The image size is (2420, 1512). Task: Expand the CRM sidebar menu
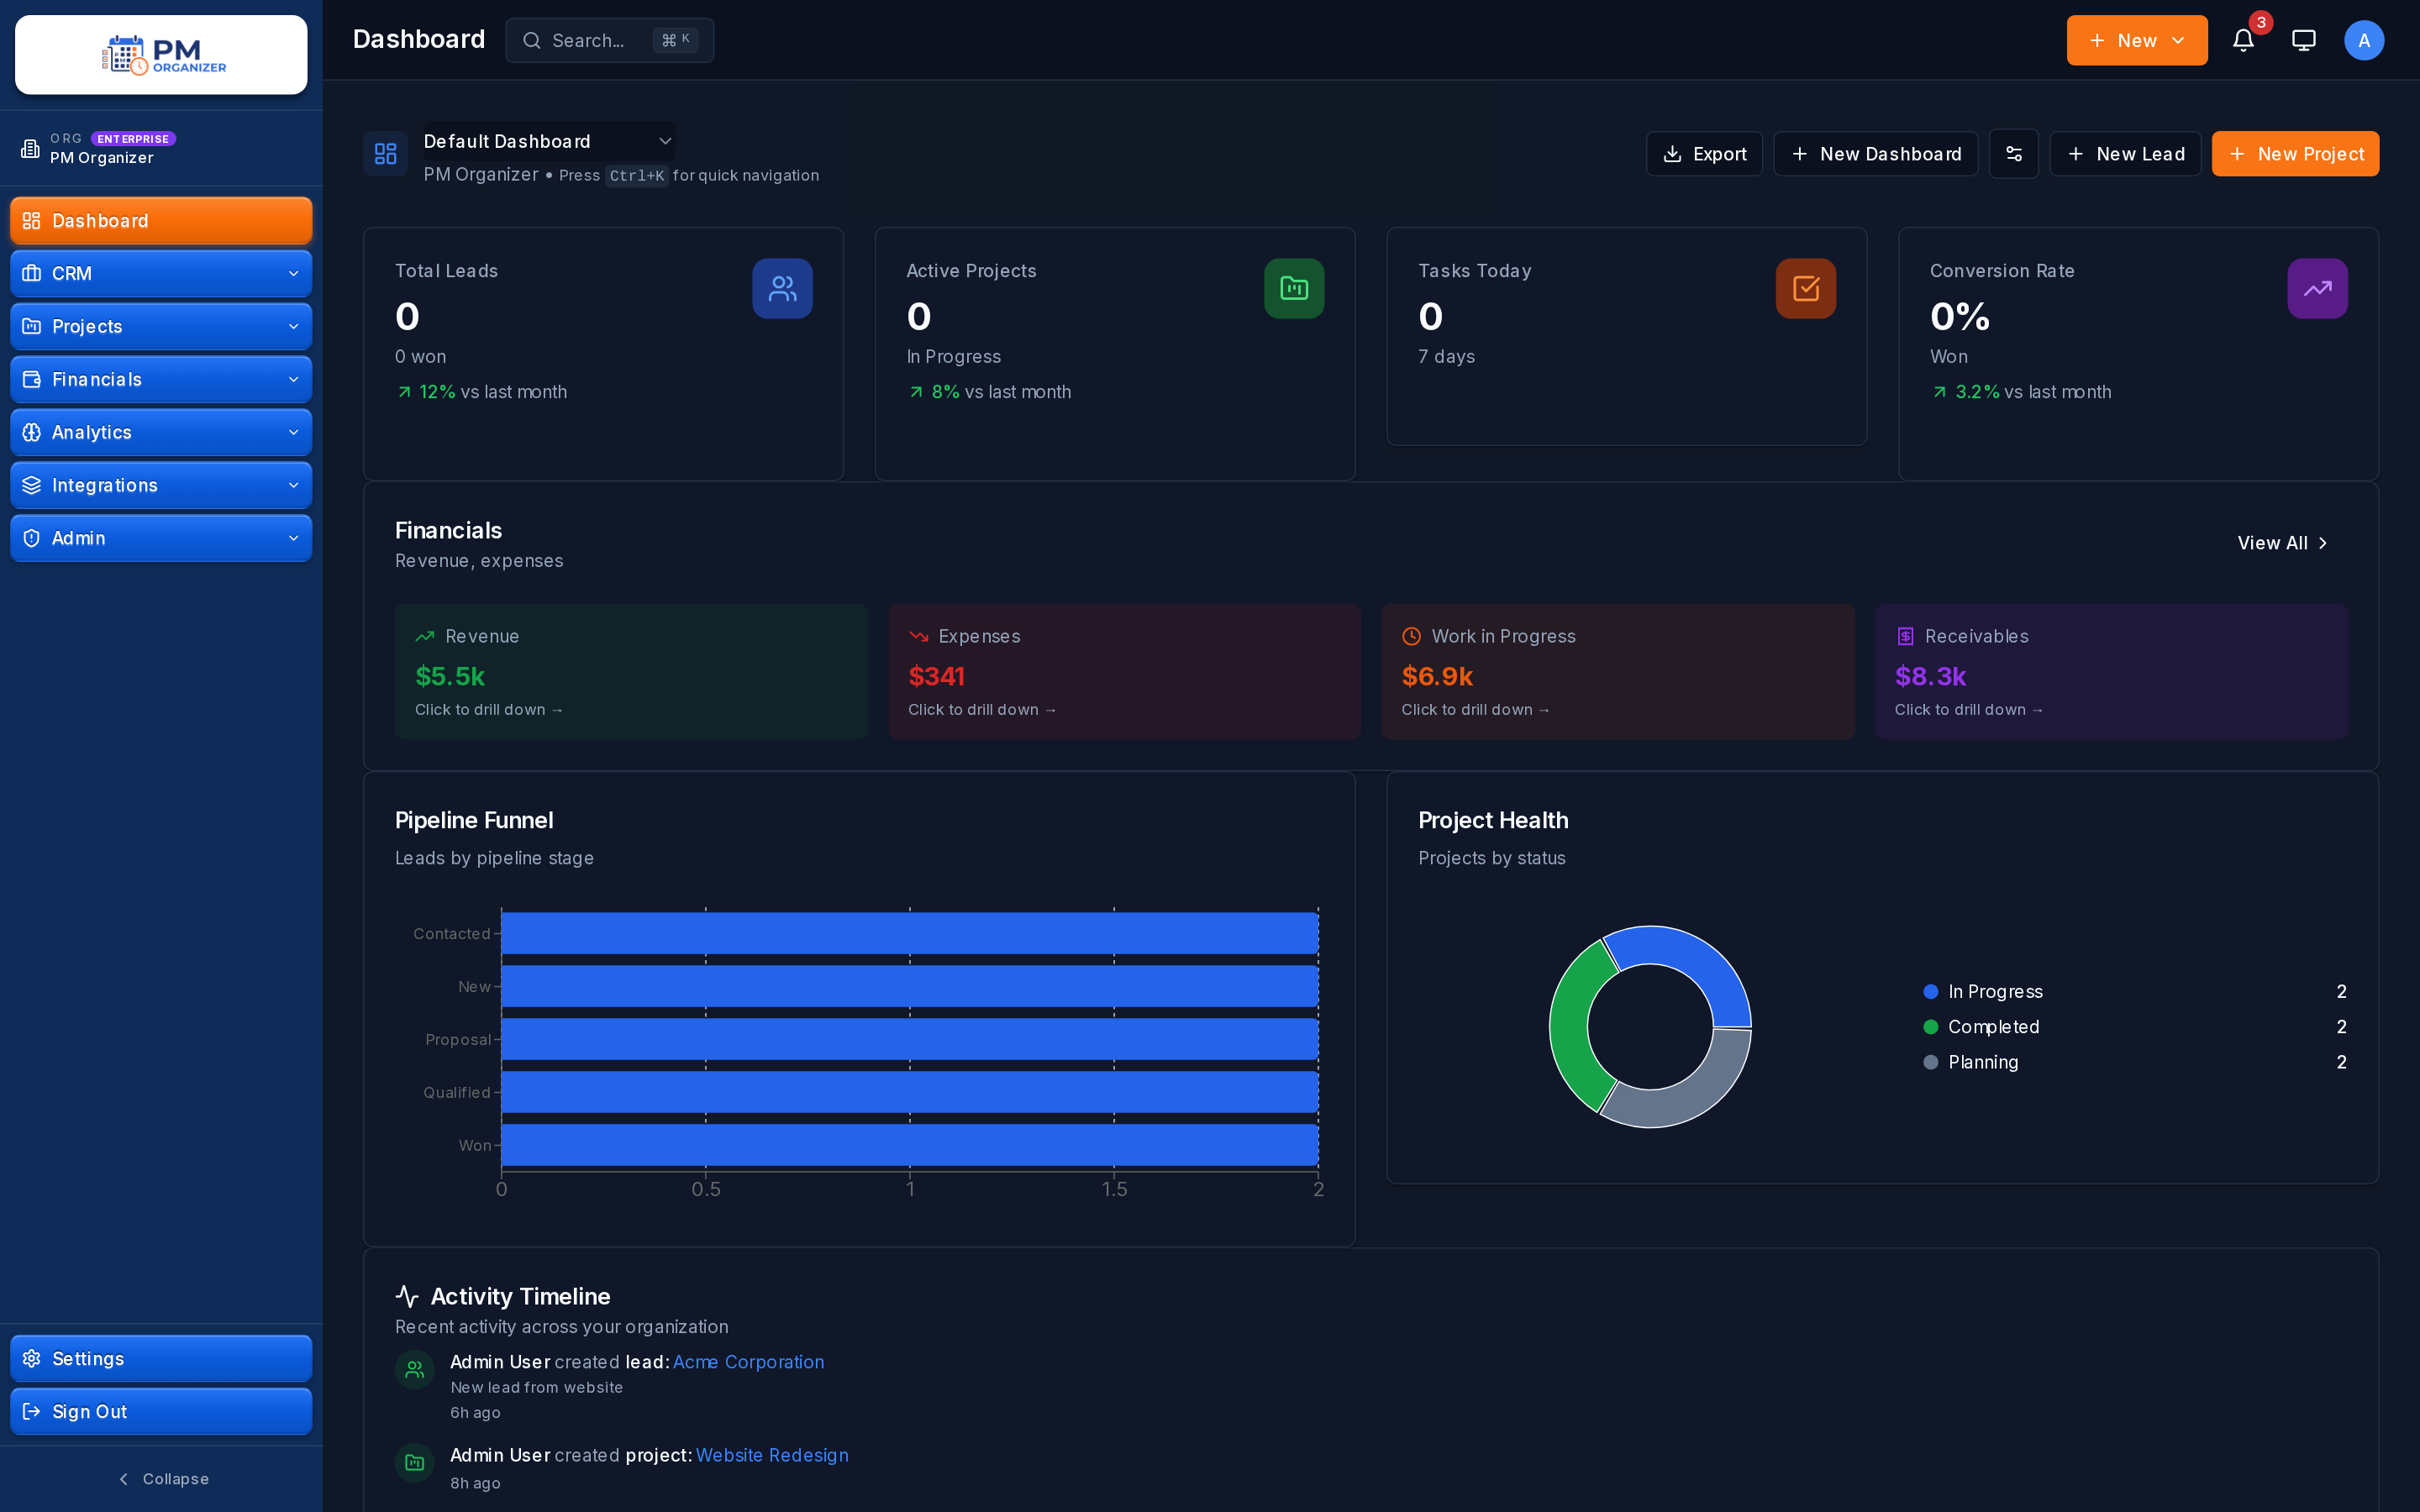click(161, 273)
